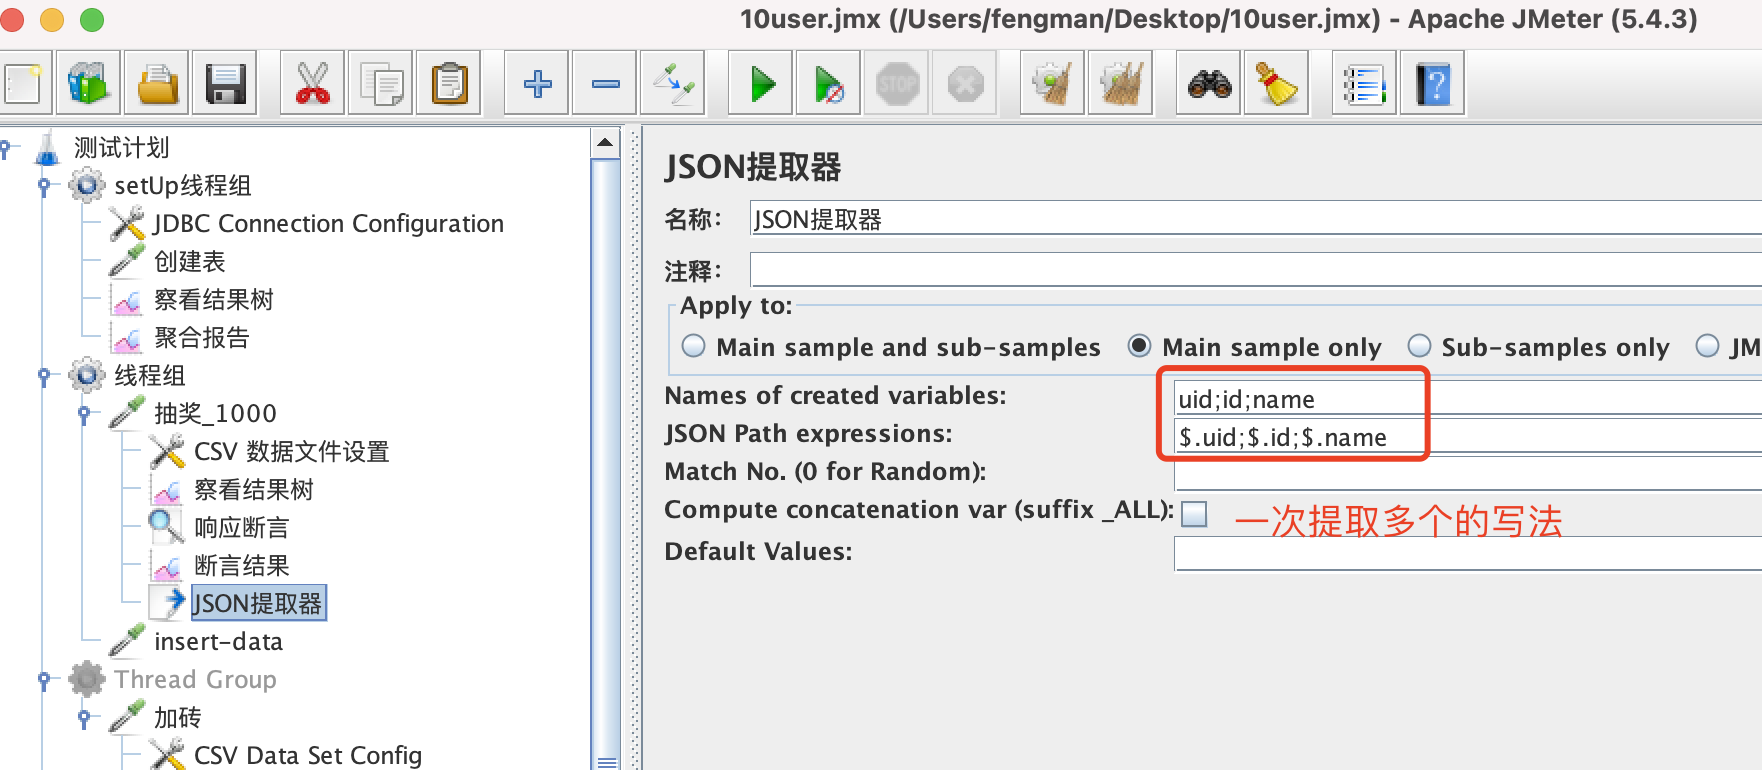
Task: Enable Compute concatenation var checkbox
Action: click(1194, 514)
